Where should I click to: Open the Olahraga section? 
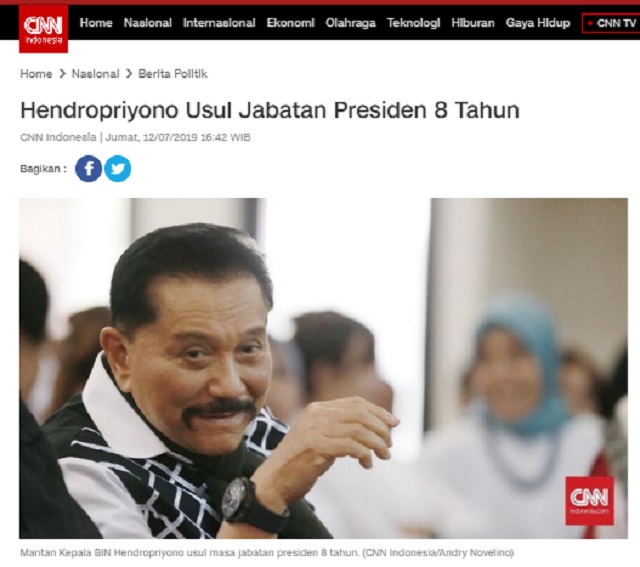pyautogui.click(x=351, y=23)
